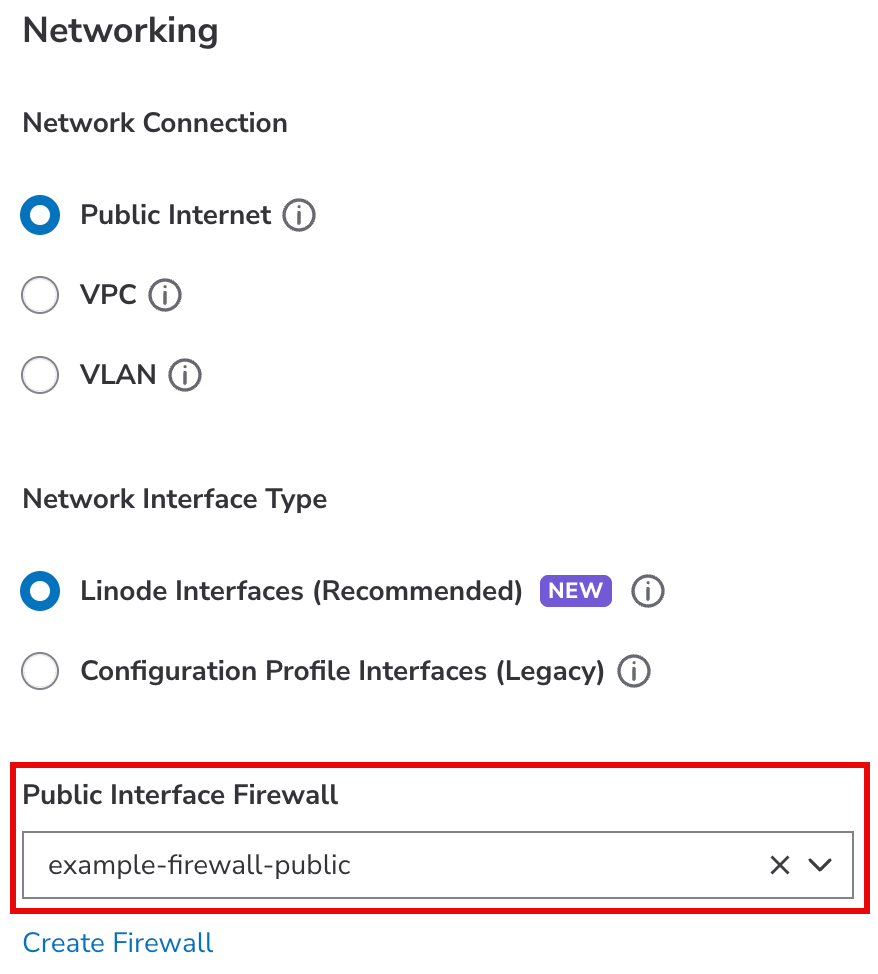Click the NEW badge next to Linode Interfaces
The image size is (878, 974).
click(575, 591)
